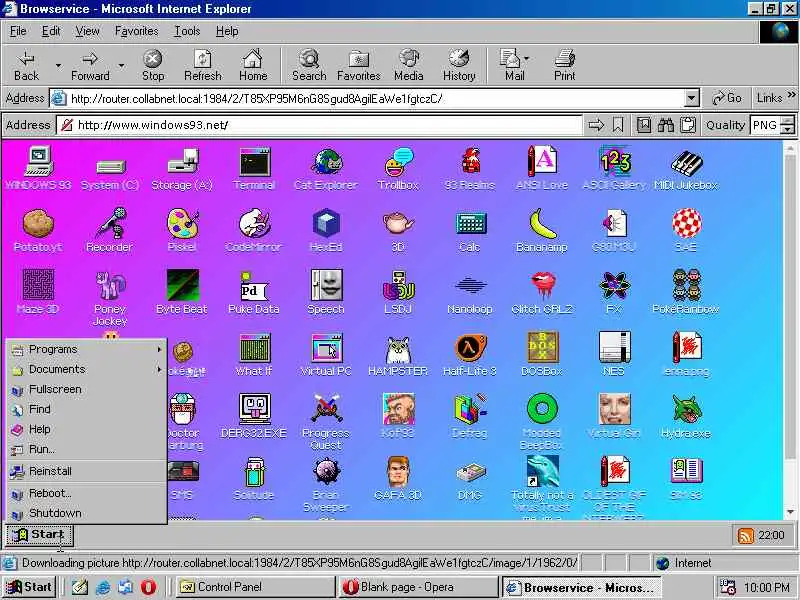
Task: Expand the Documents submenu
Action: (87, 369)
